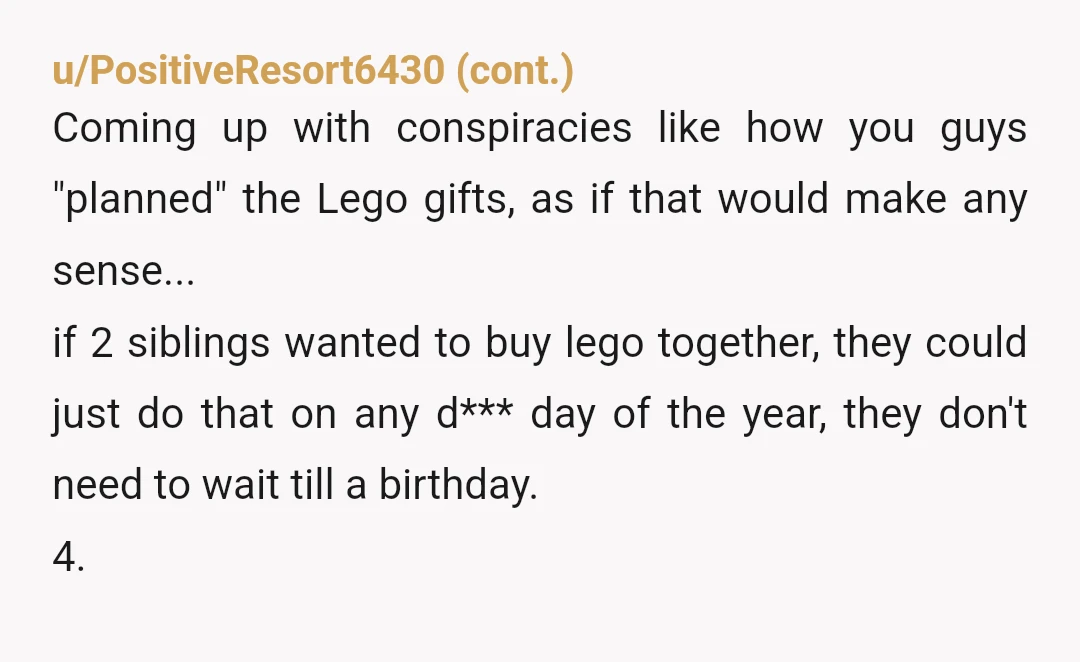Select the word "Coming" at paragraph start

(x=125, y=129)
